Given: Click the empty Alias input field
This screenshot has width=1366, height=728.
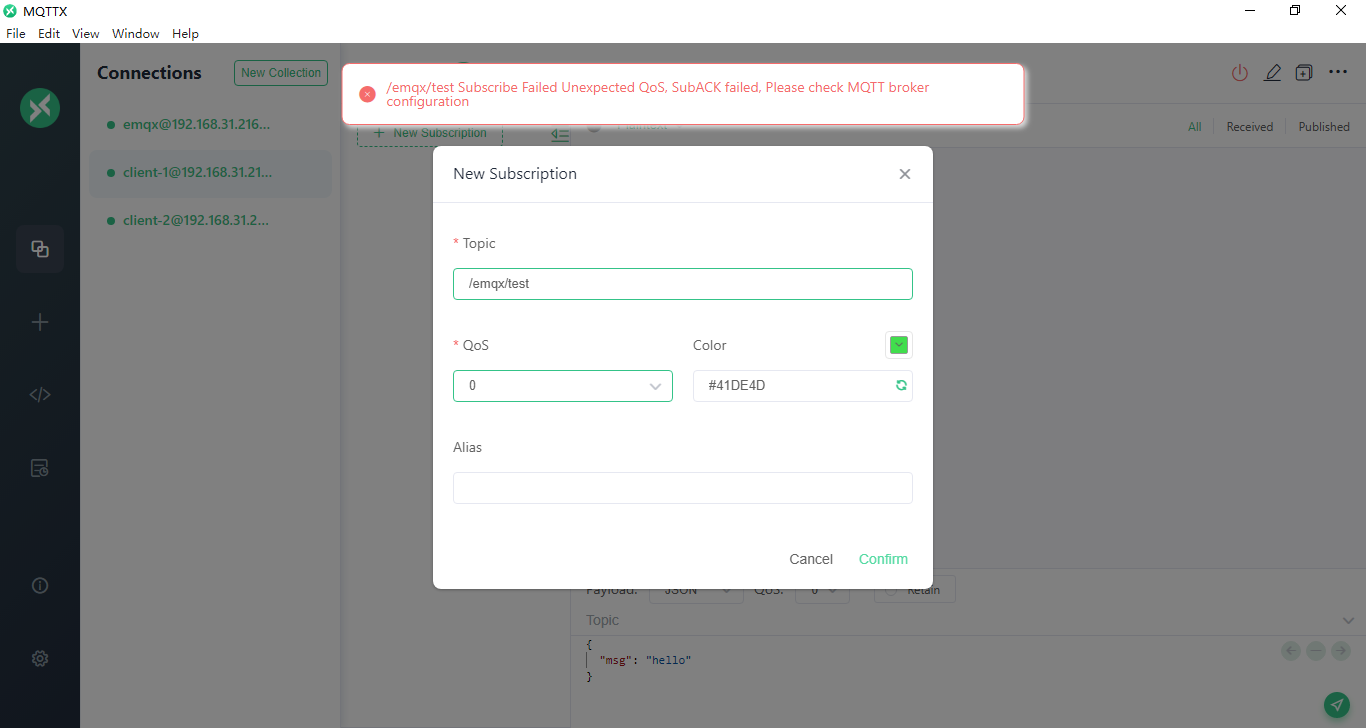Looking at the screenshot, I should tap(683, 488).
